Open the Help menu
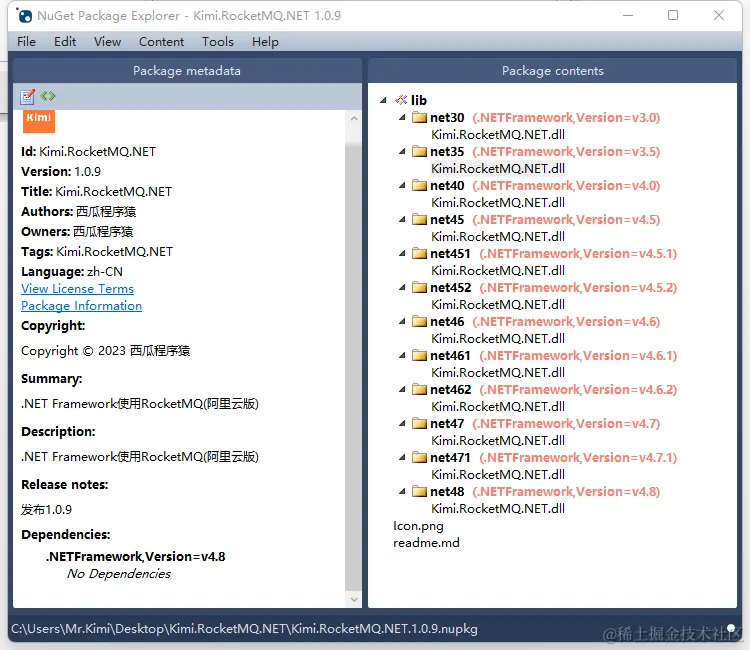Image resolution: width=750 pixels, height=650 pixels. pos(265,42)
